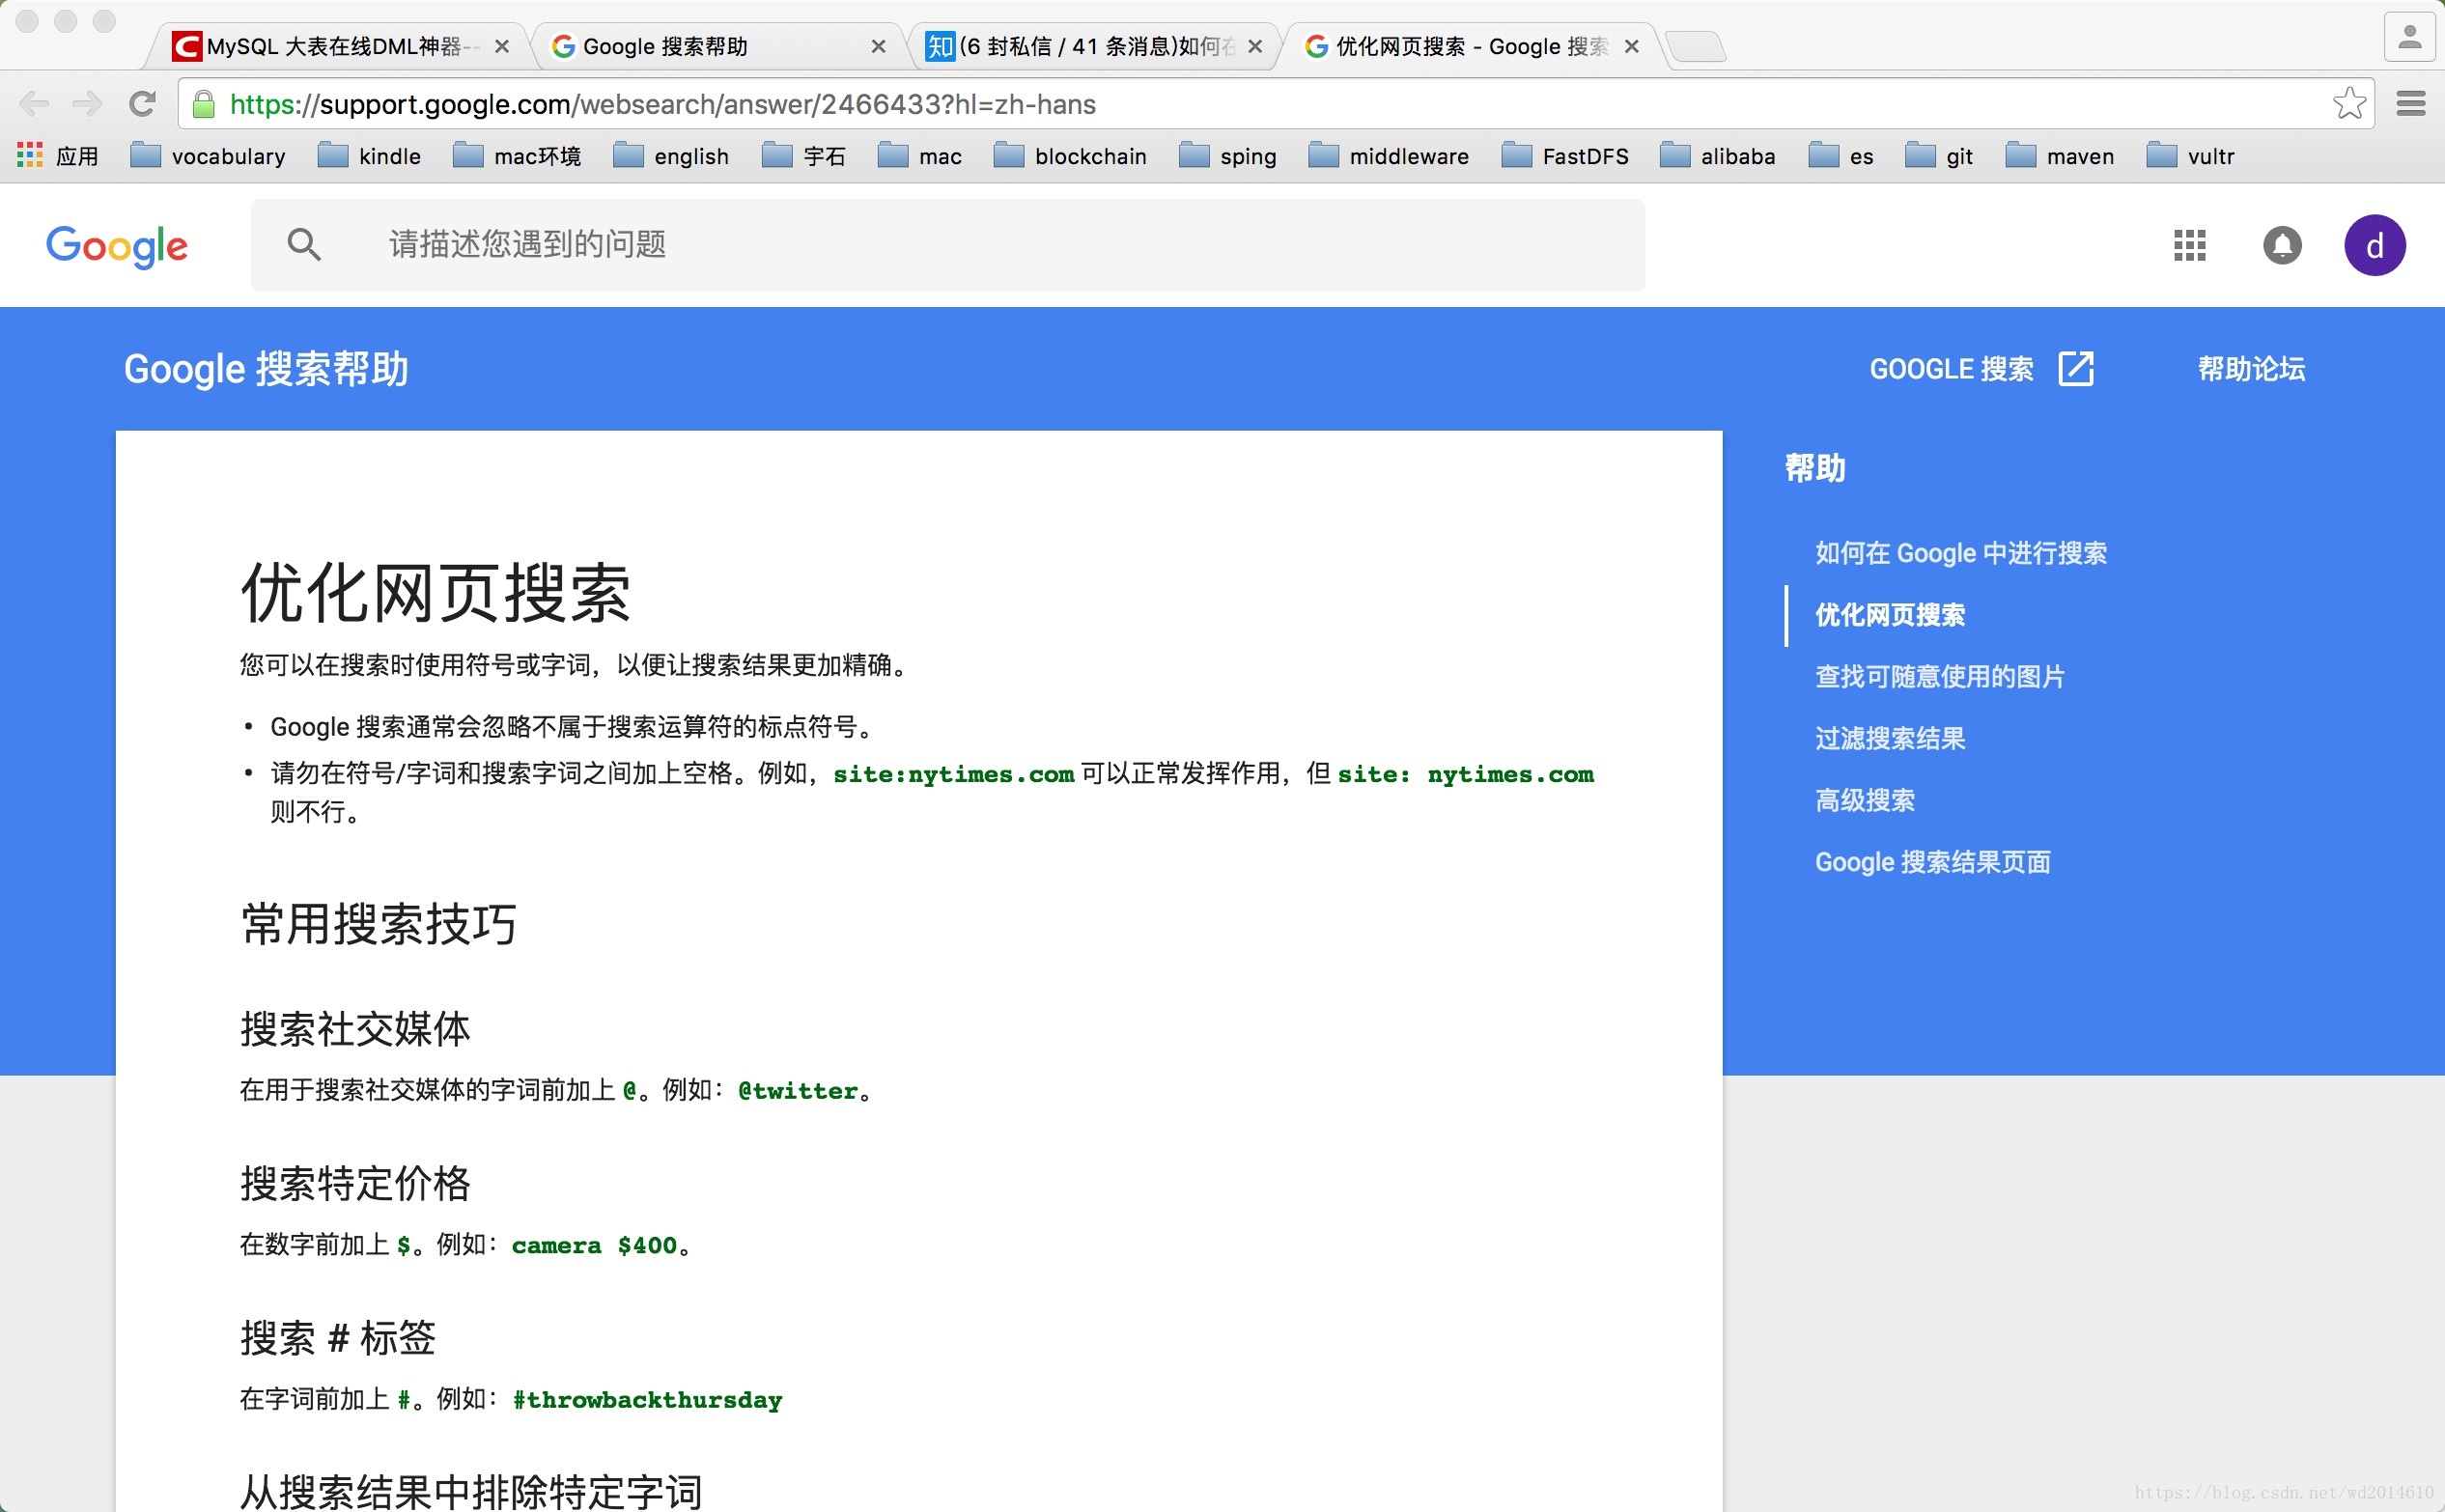Image resolution: width=2445 pixels, height=1512 pixels.
Task: Open the account avatar labeled d
Action: pyautogui.click(x=2375, y=245)
